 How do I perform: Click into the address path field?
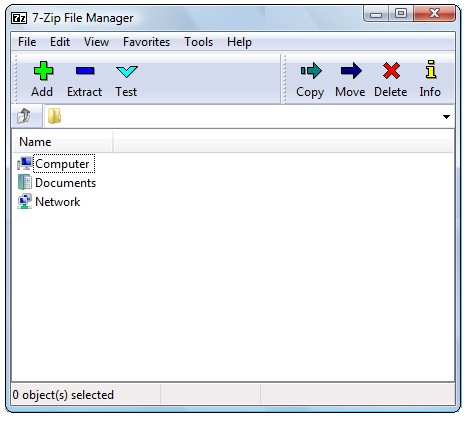249,117
